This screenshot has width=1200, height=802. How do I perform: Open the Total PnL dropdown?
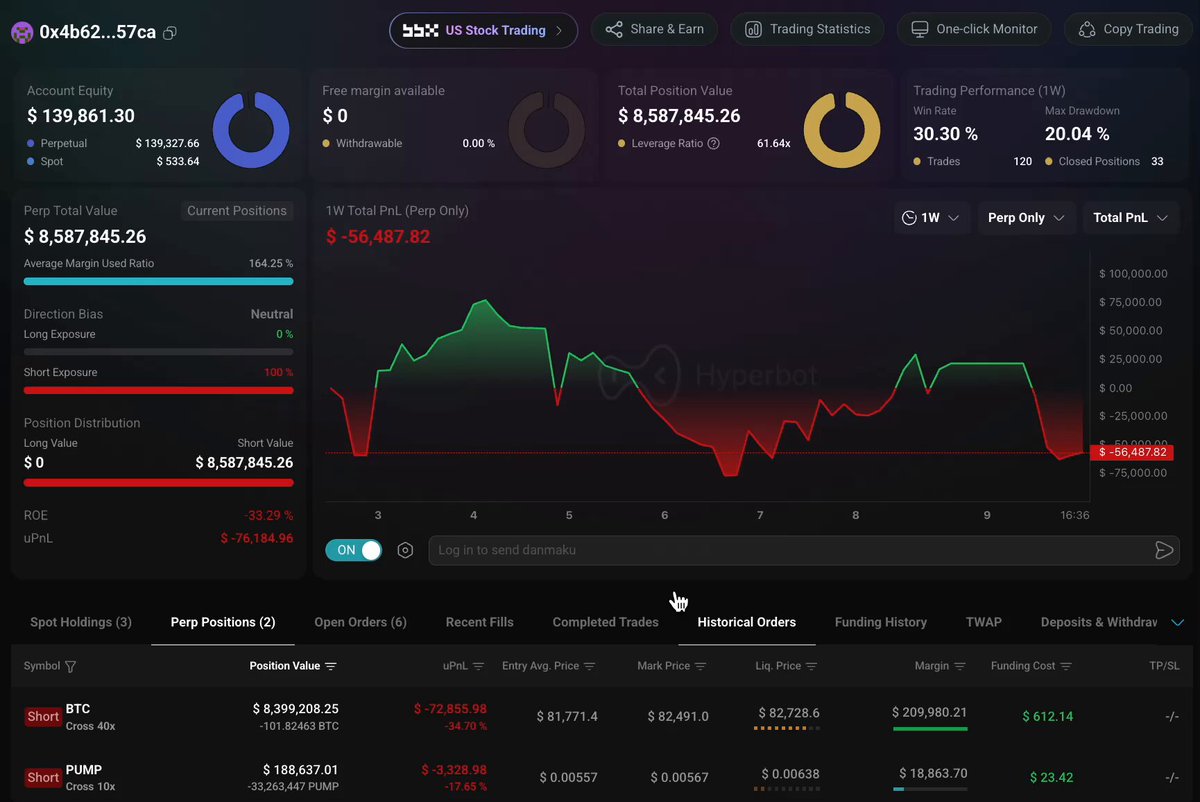click(x=1131, y=218)
